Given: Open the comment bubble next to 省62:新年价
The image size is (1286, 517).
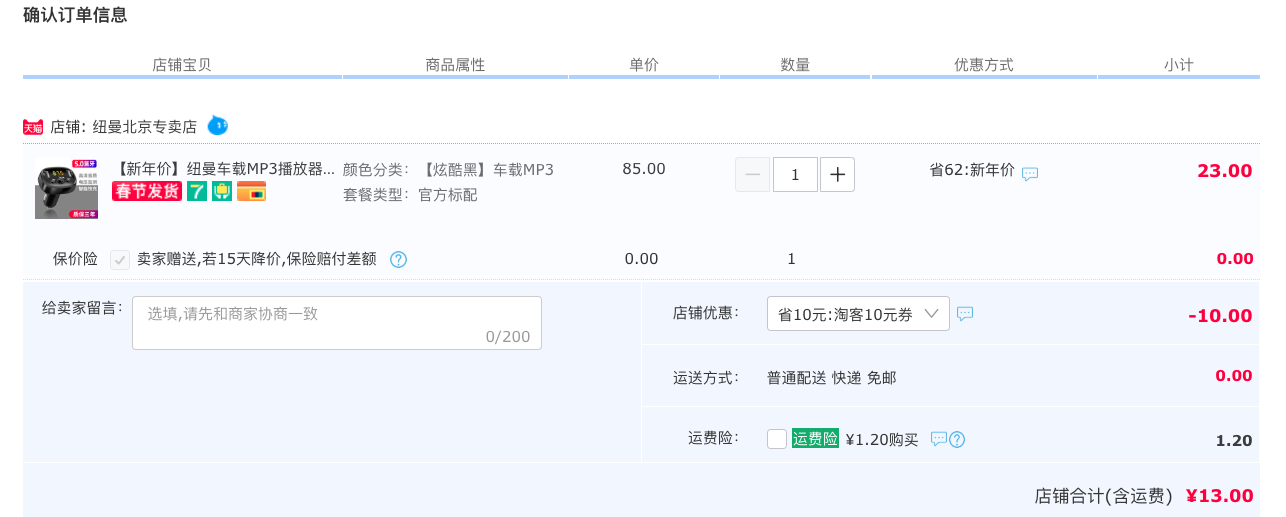Looking at the screenshot, I should pyautogui.click(x=1030, y=173).
